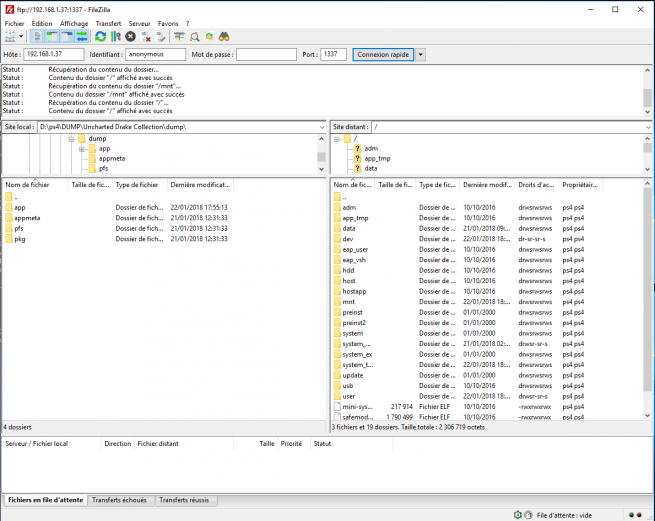Viewport: 655px width, 521px height.
Task: Open the Favoris menu
Action: point(168,23)
